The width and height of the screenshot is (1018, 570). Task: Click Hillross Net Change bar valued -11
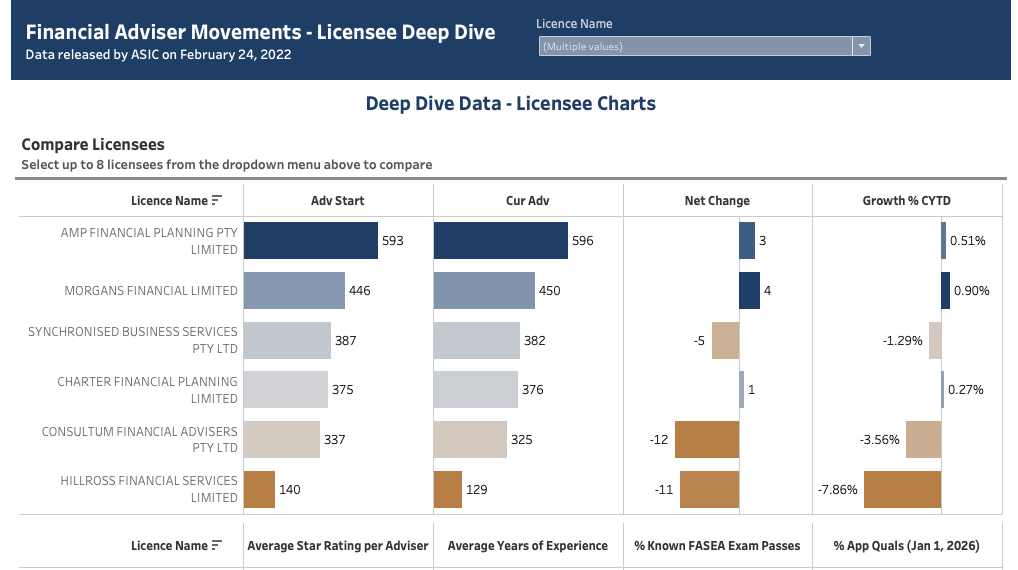tap(710, 489)
